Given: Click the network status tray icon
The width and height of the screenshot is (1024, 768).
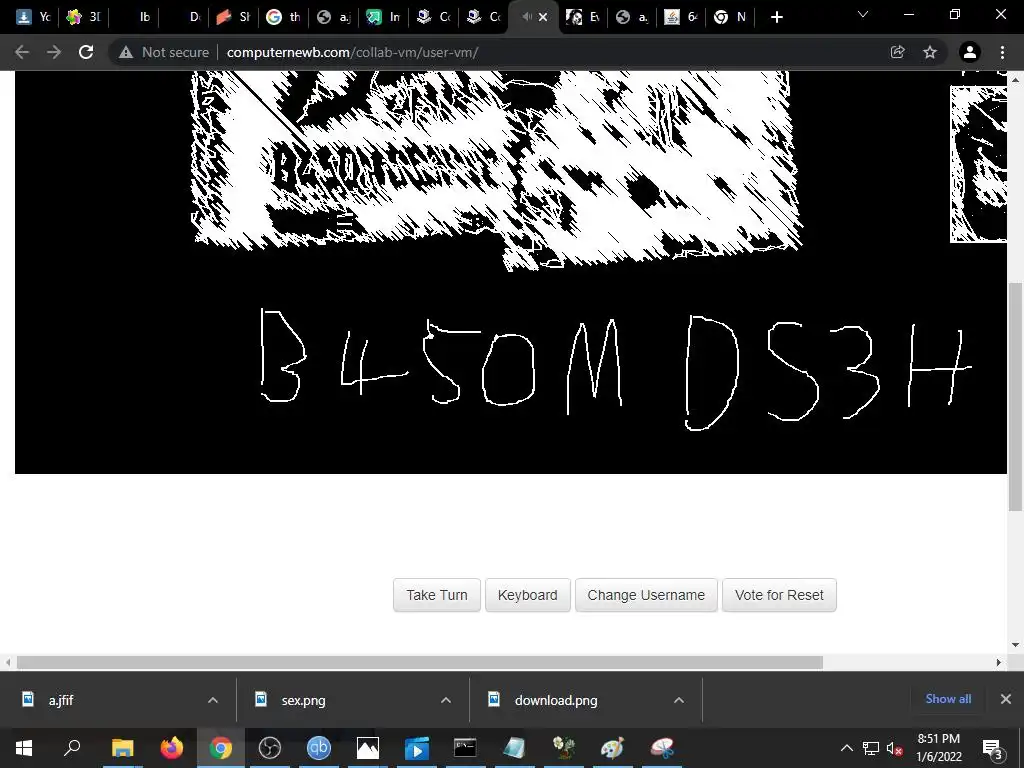Looking at the screenshot, I should (x=871, y=748).
